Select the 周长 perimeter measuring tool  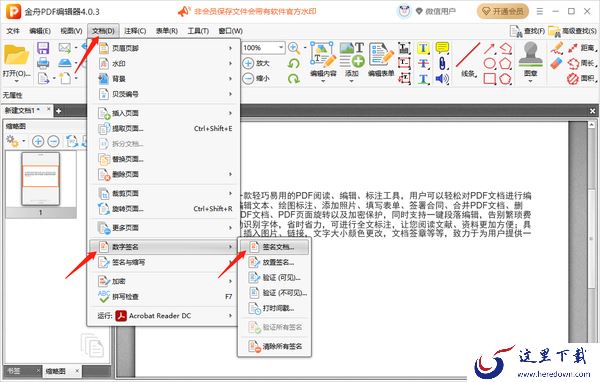(582, 63)
